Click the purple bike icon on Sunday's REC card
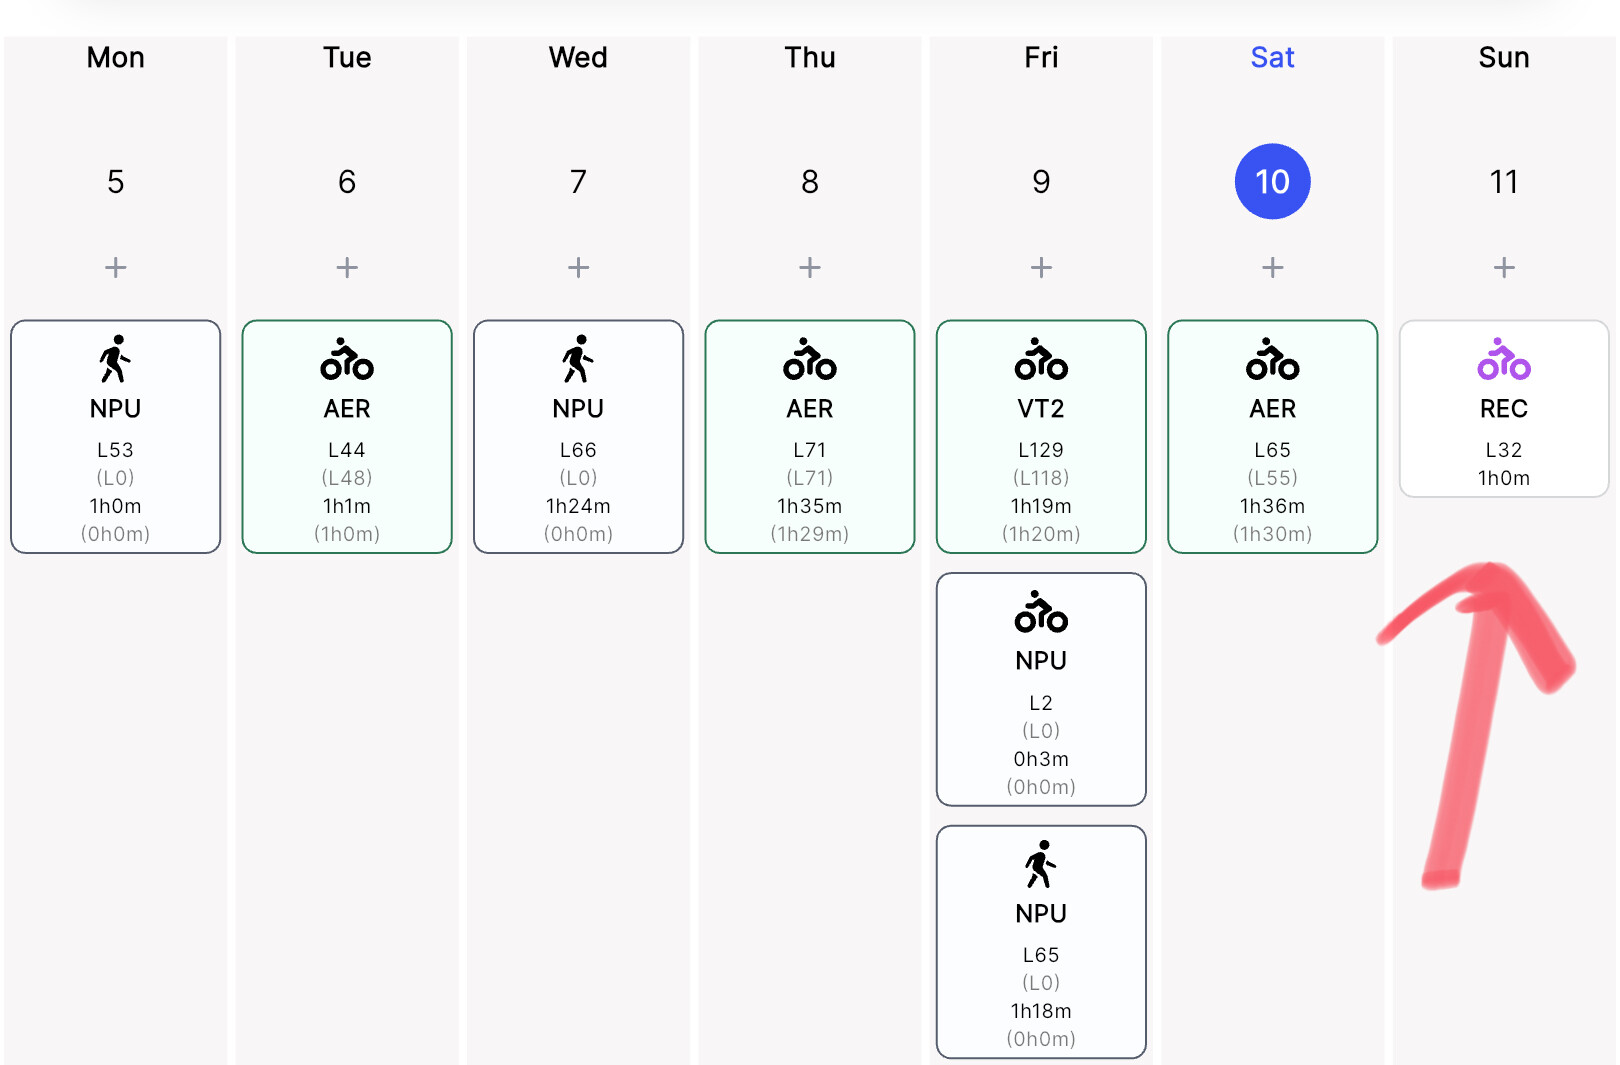 tap(1504, 359)
